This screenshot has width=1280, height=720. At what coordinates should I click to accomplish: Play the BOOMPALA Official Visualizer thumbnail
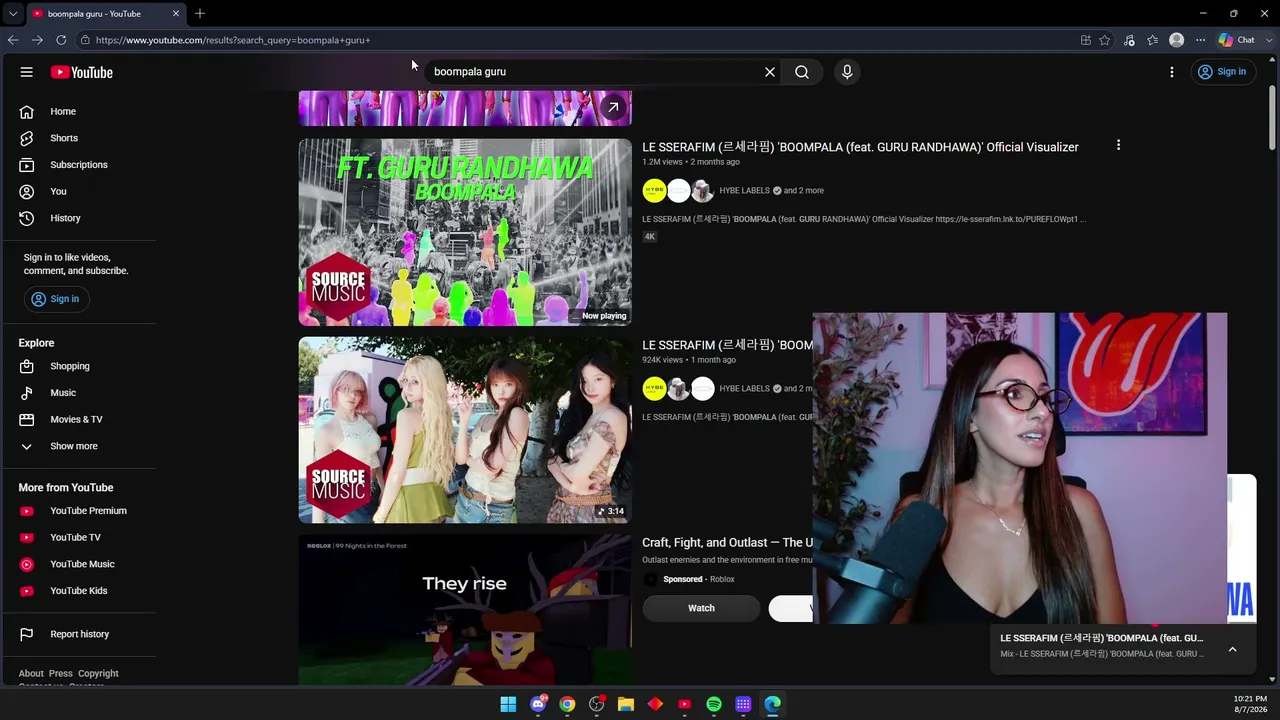465,232
